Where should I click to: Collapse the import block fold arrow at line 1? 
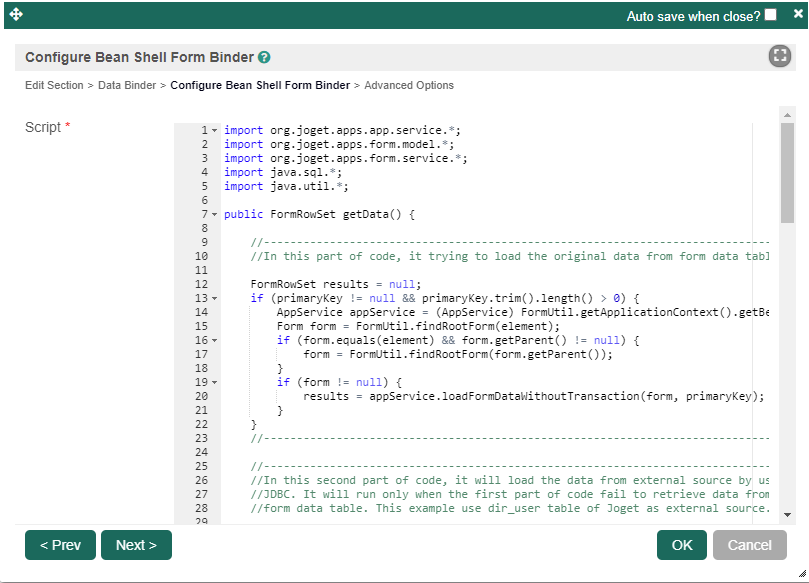click(x=214, y=131)
